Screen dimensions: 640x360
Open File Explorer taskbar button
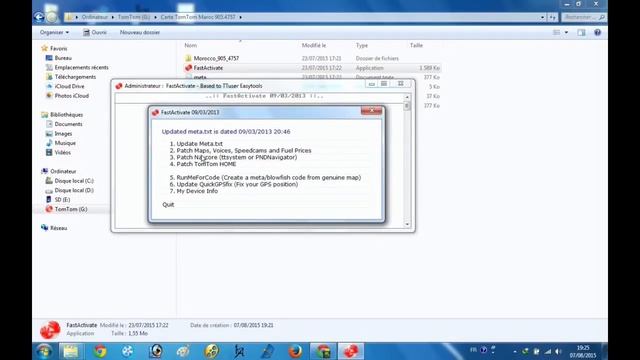point(71,351)
